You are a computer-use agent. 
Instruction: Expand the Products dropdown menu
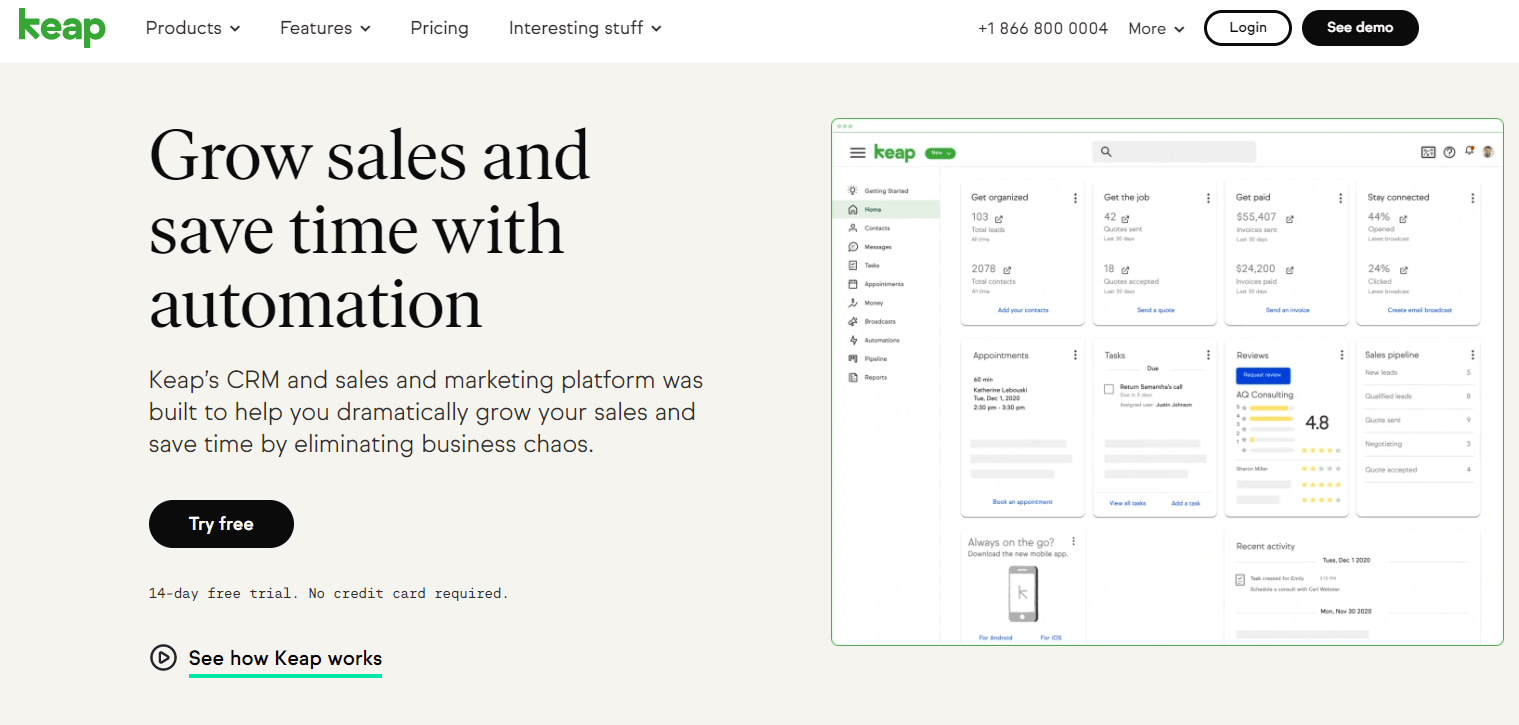[193, 28]
